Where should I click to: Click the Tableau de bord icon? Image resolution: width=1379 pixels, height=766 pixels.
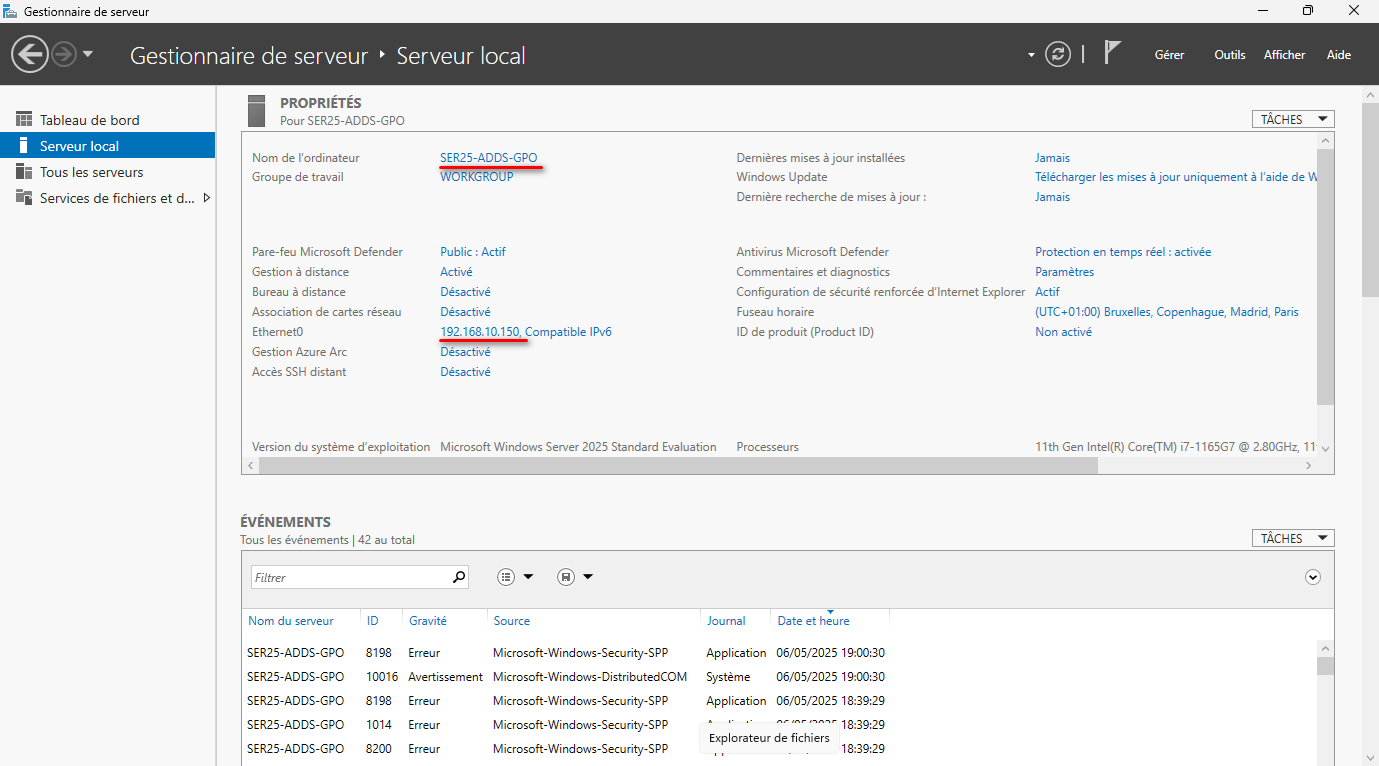coord(24,120)
